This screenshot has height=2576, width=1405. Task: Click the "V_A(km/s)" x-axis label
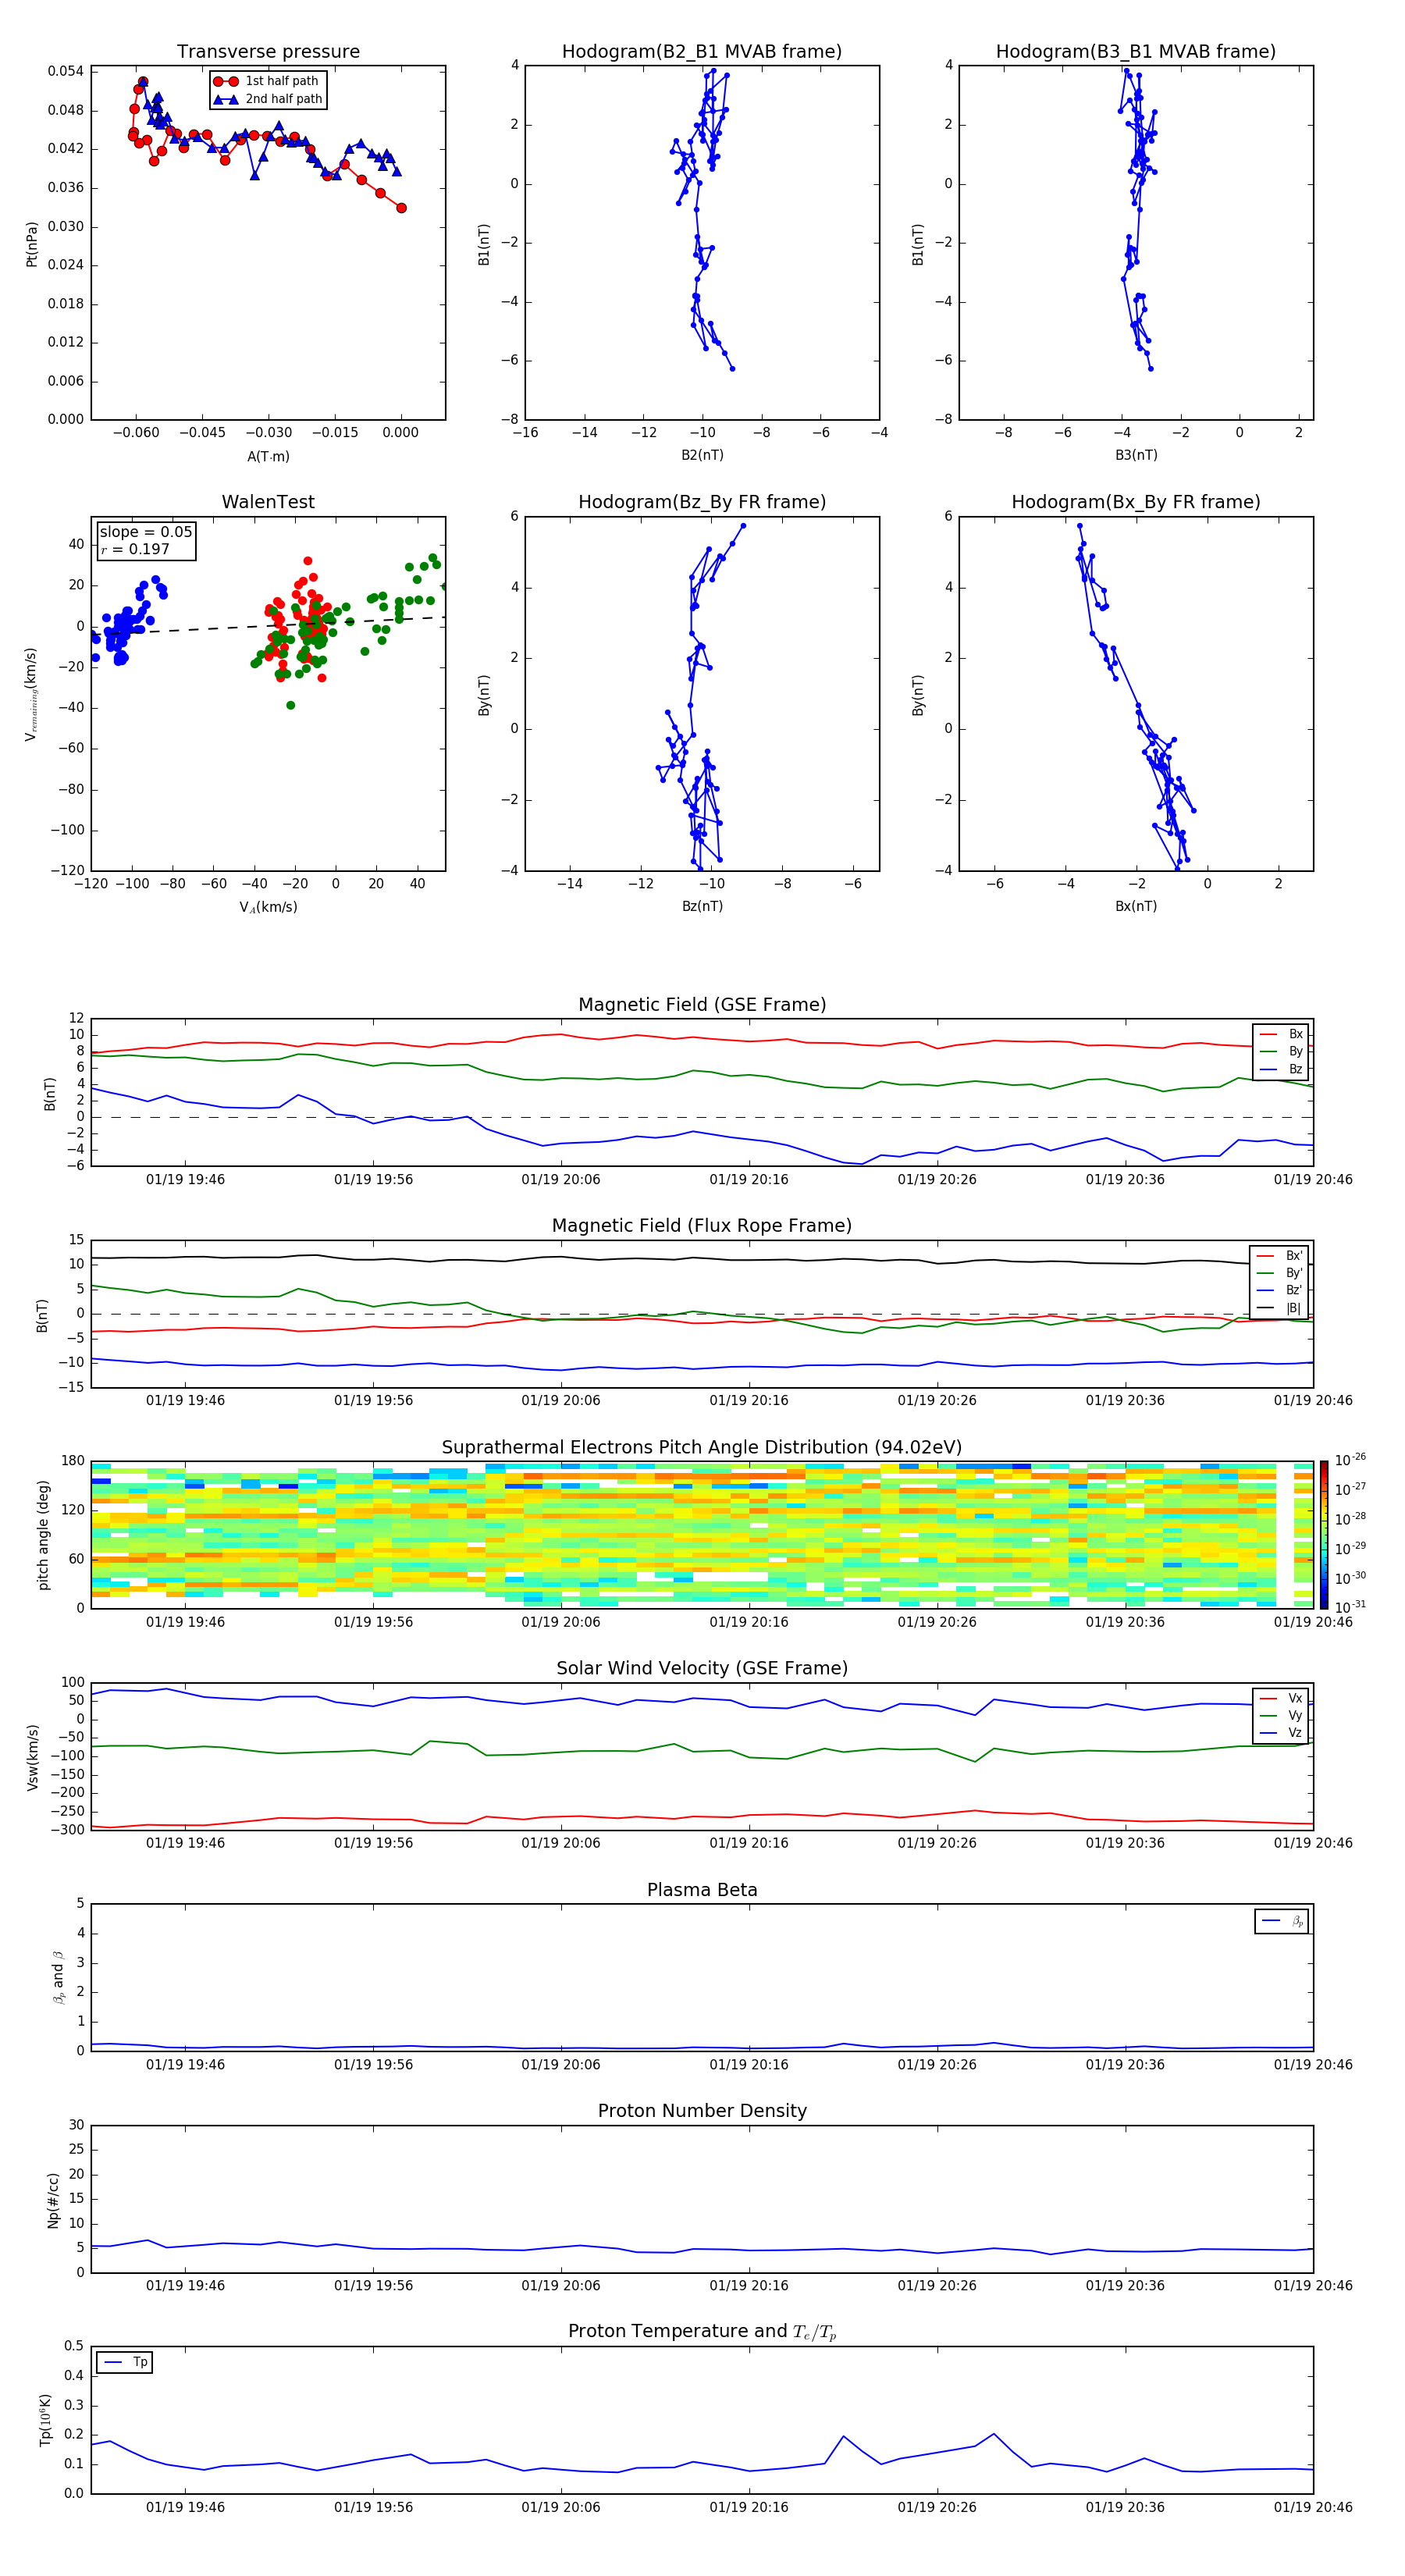coord(268,907)
